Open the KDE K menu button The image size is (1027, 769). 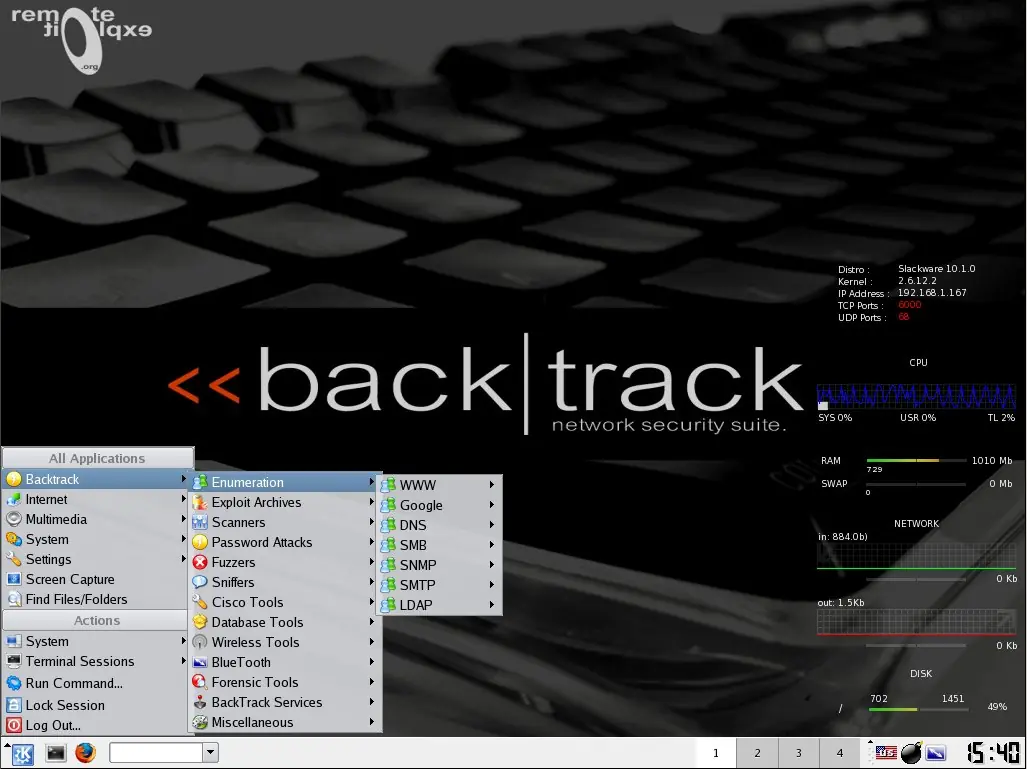[x=22, y=753]
